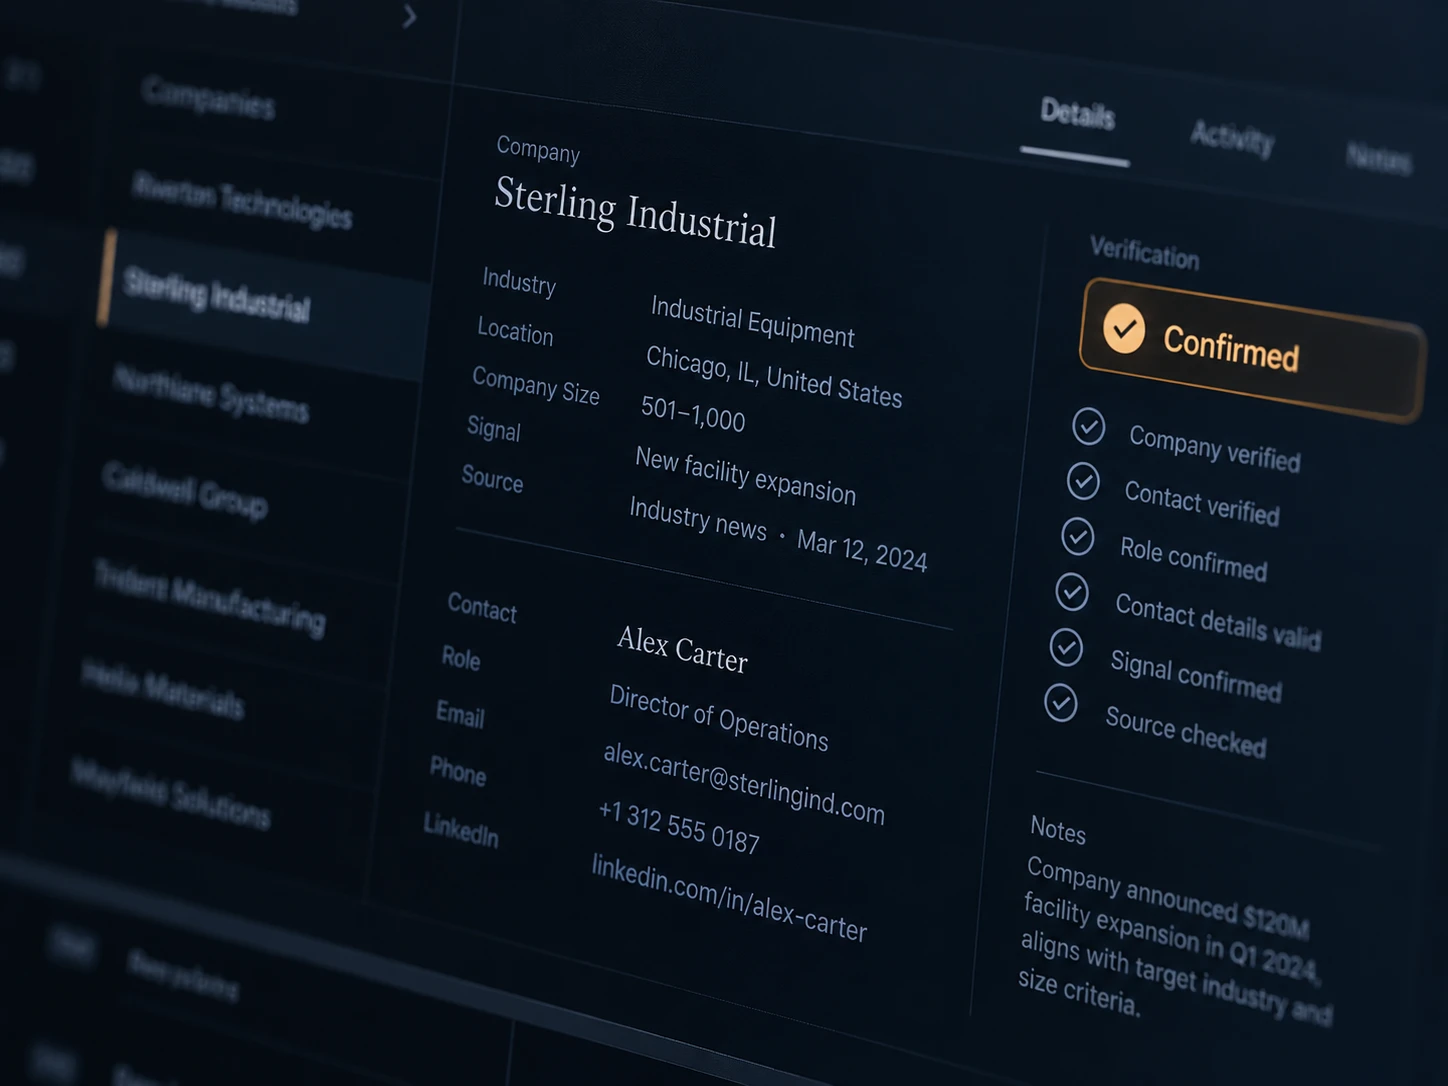Click the Companies sidebar heading
The image size is (1448, 1086).
click(x=208, y=97)
